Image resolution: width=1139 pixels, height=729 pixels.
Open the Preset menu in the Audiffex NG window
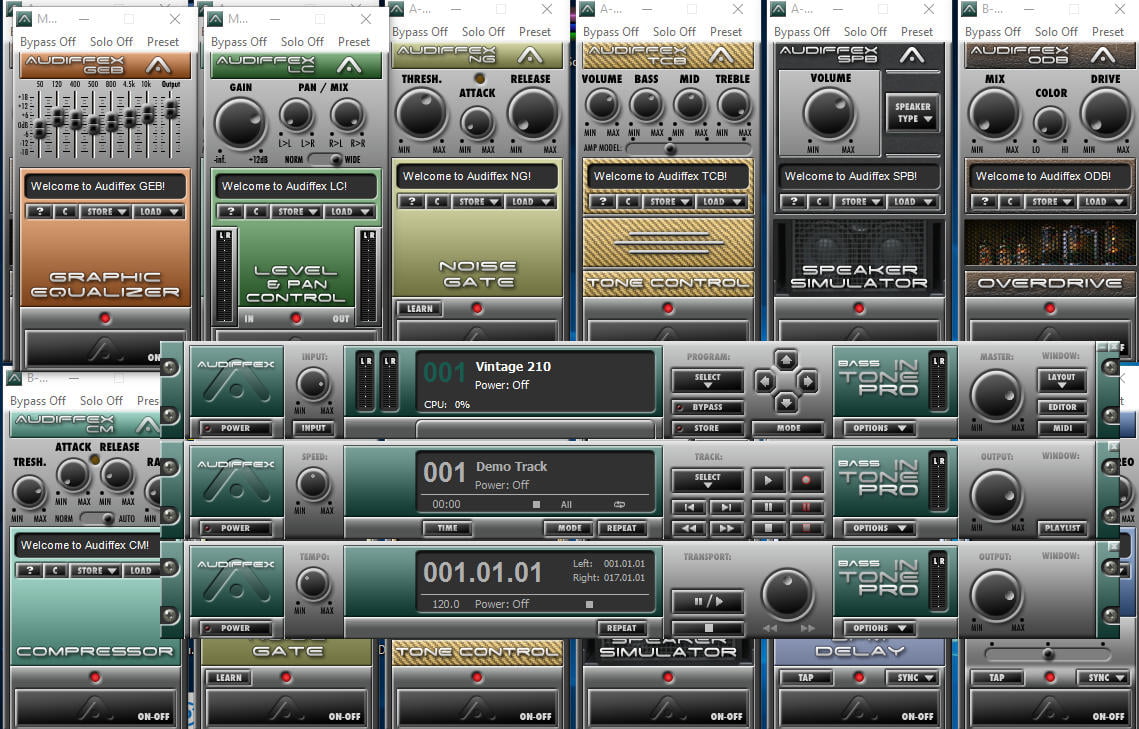tap(535, 31)
